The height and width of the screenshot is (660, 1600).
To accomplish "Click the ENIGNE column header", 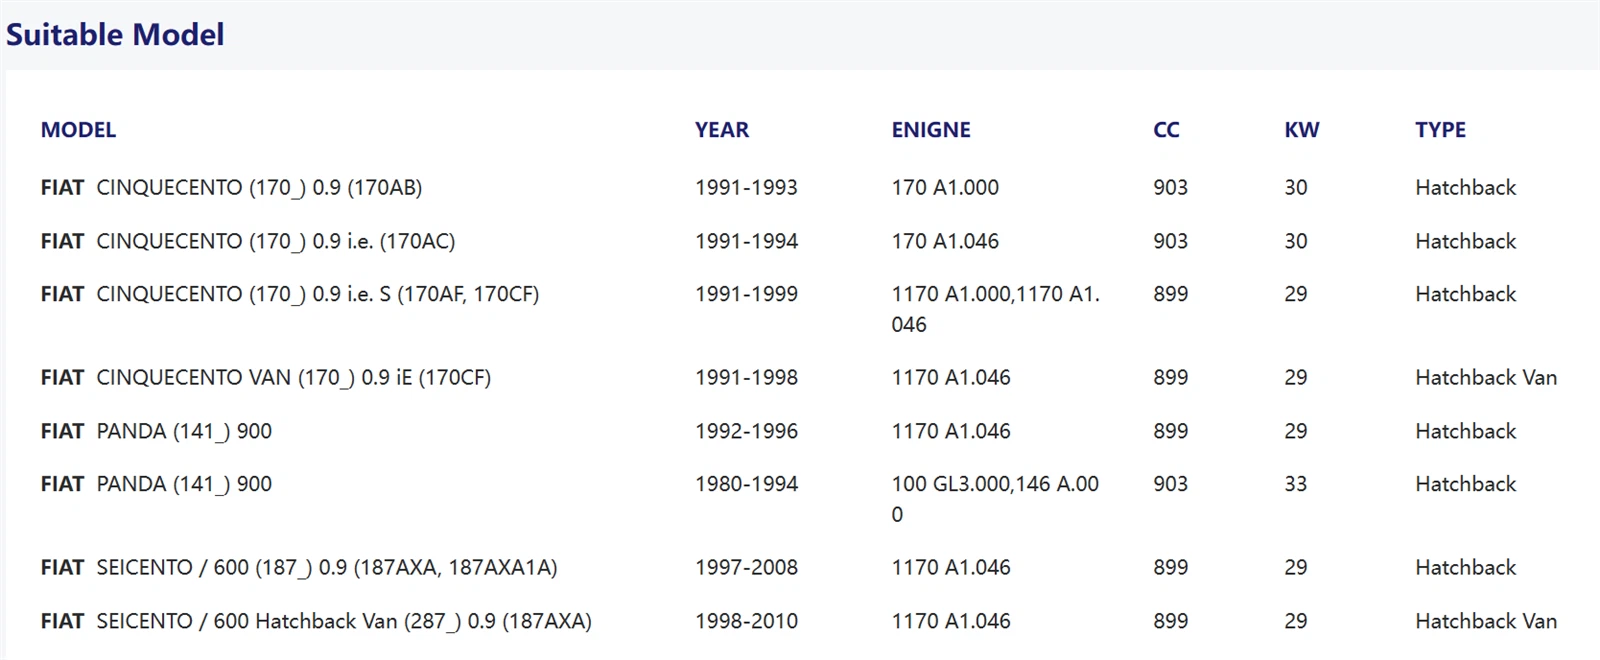I will click(x=931, y=130).
